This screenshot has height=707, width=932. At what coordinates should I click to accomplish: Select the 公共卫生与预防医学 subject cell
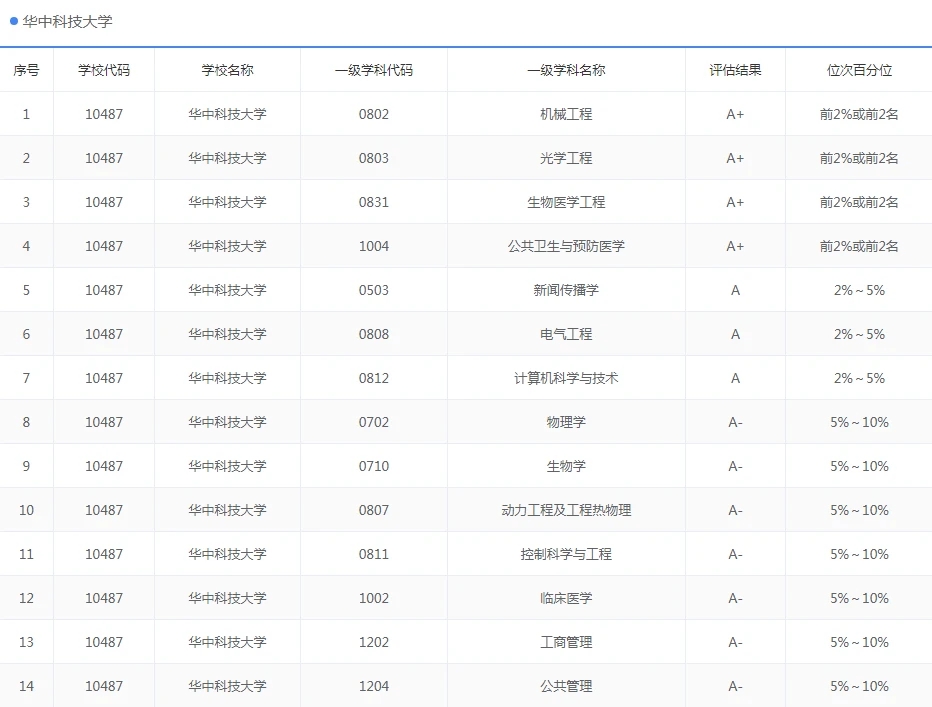pyautogui.click(x=566, y=246)
